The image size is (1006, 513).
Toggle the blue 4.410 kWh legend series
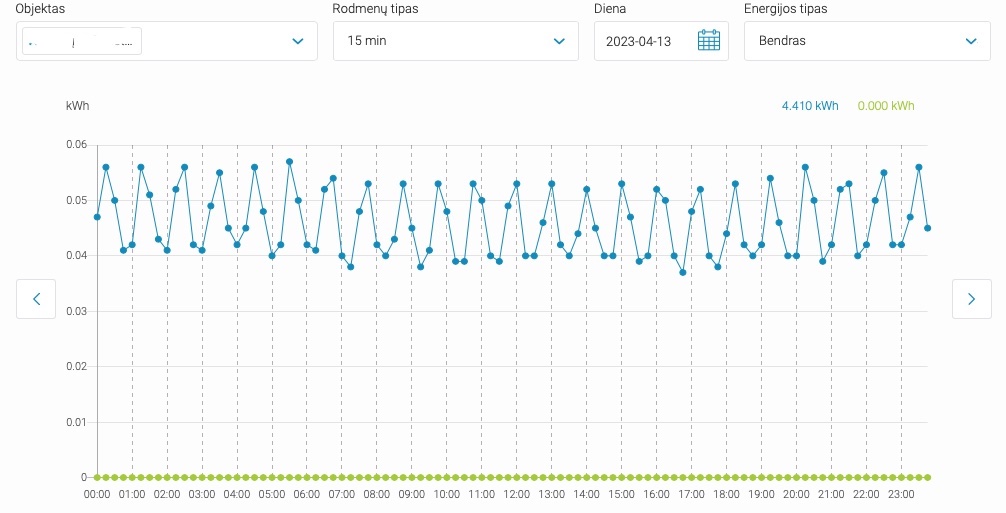809,106
